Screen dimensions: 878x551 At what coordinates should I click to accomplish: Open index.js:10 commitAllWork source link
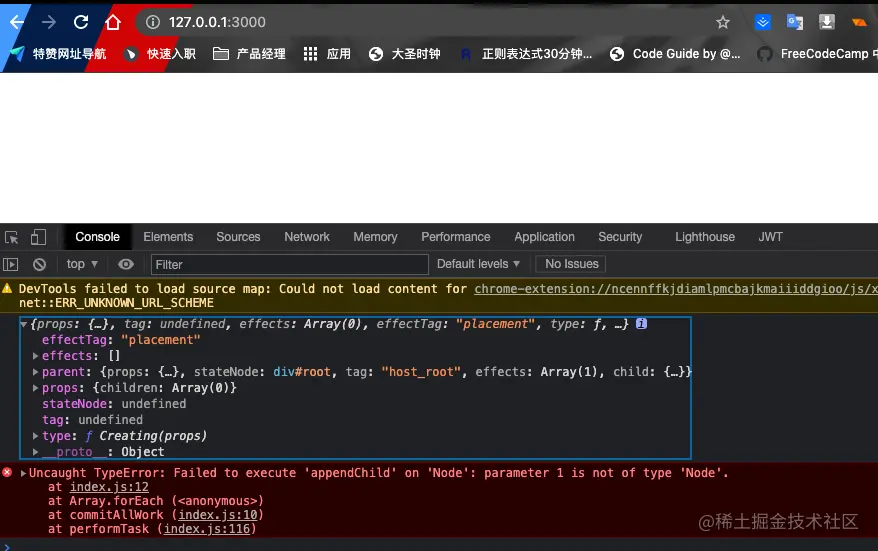218,515
